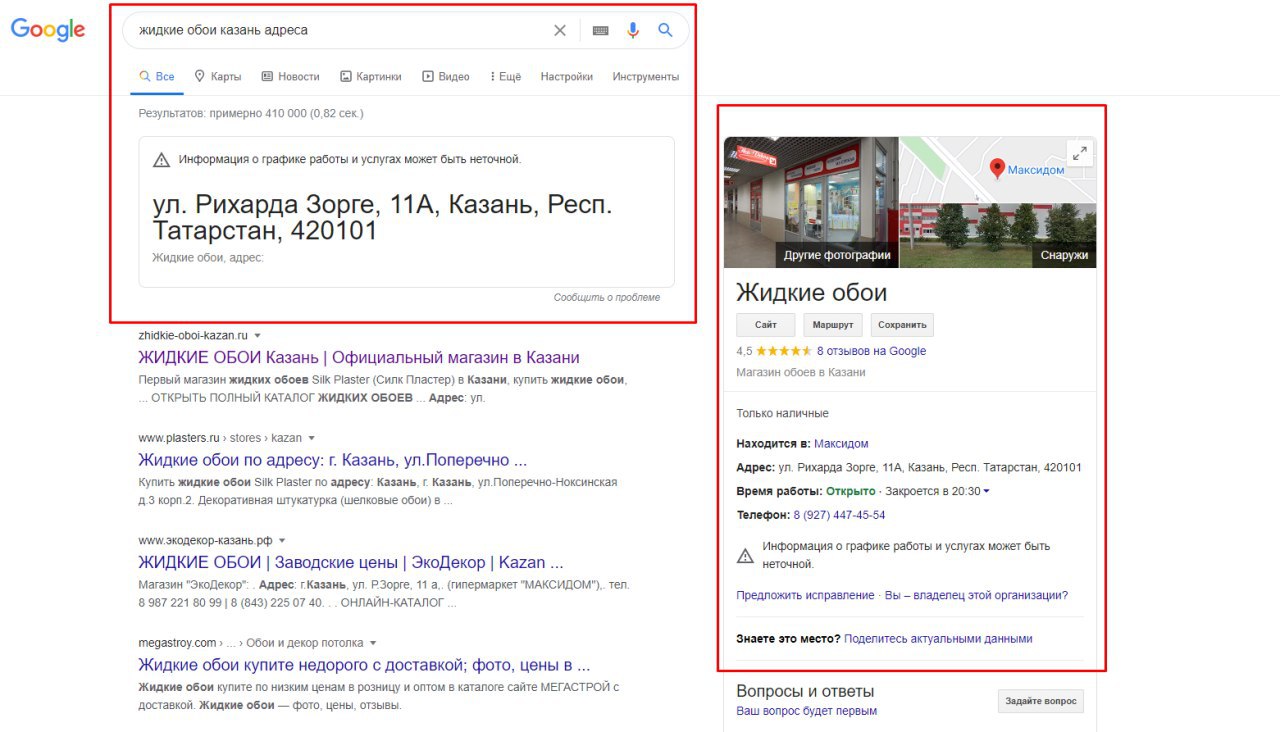This screenshot has height=732, width=1280.
Task: Open ЖИДКИЕ ОБОИ Заводские цены ЭкоДекор result
Action: (351, 562)
